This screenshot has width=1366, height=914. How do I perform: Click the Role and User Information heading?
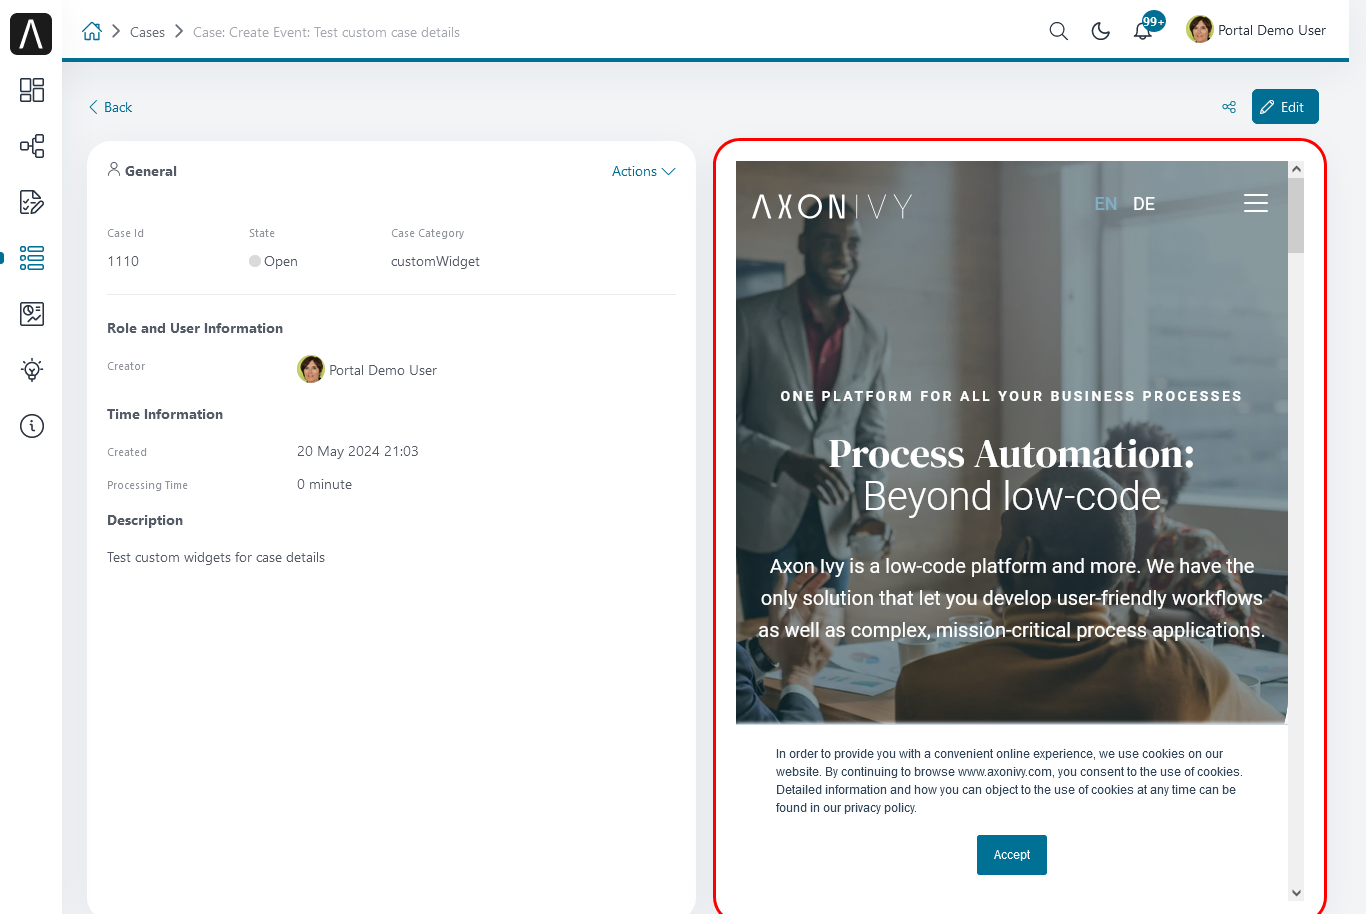pos(195,328)
